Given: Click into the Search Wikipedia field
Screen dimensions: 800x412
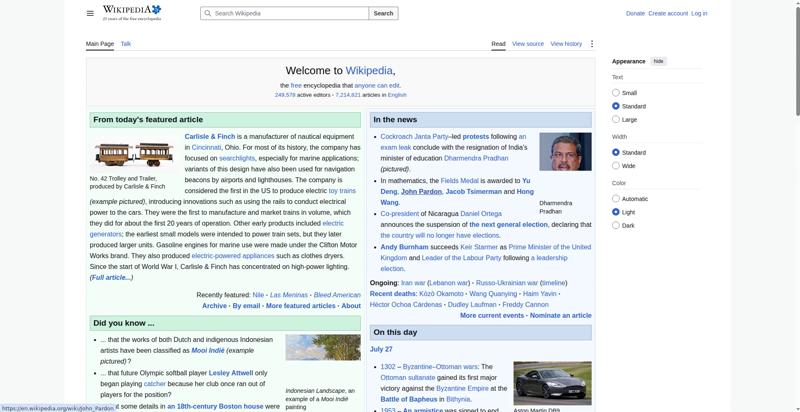Looking at the screenshot, I should click(x=285, y=13).
